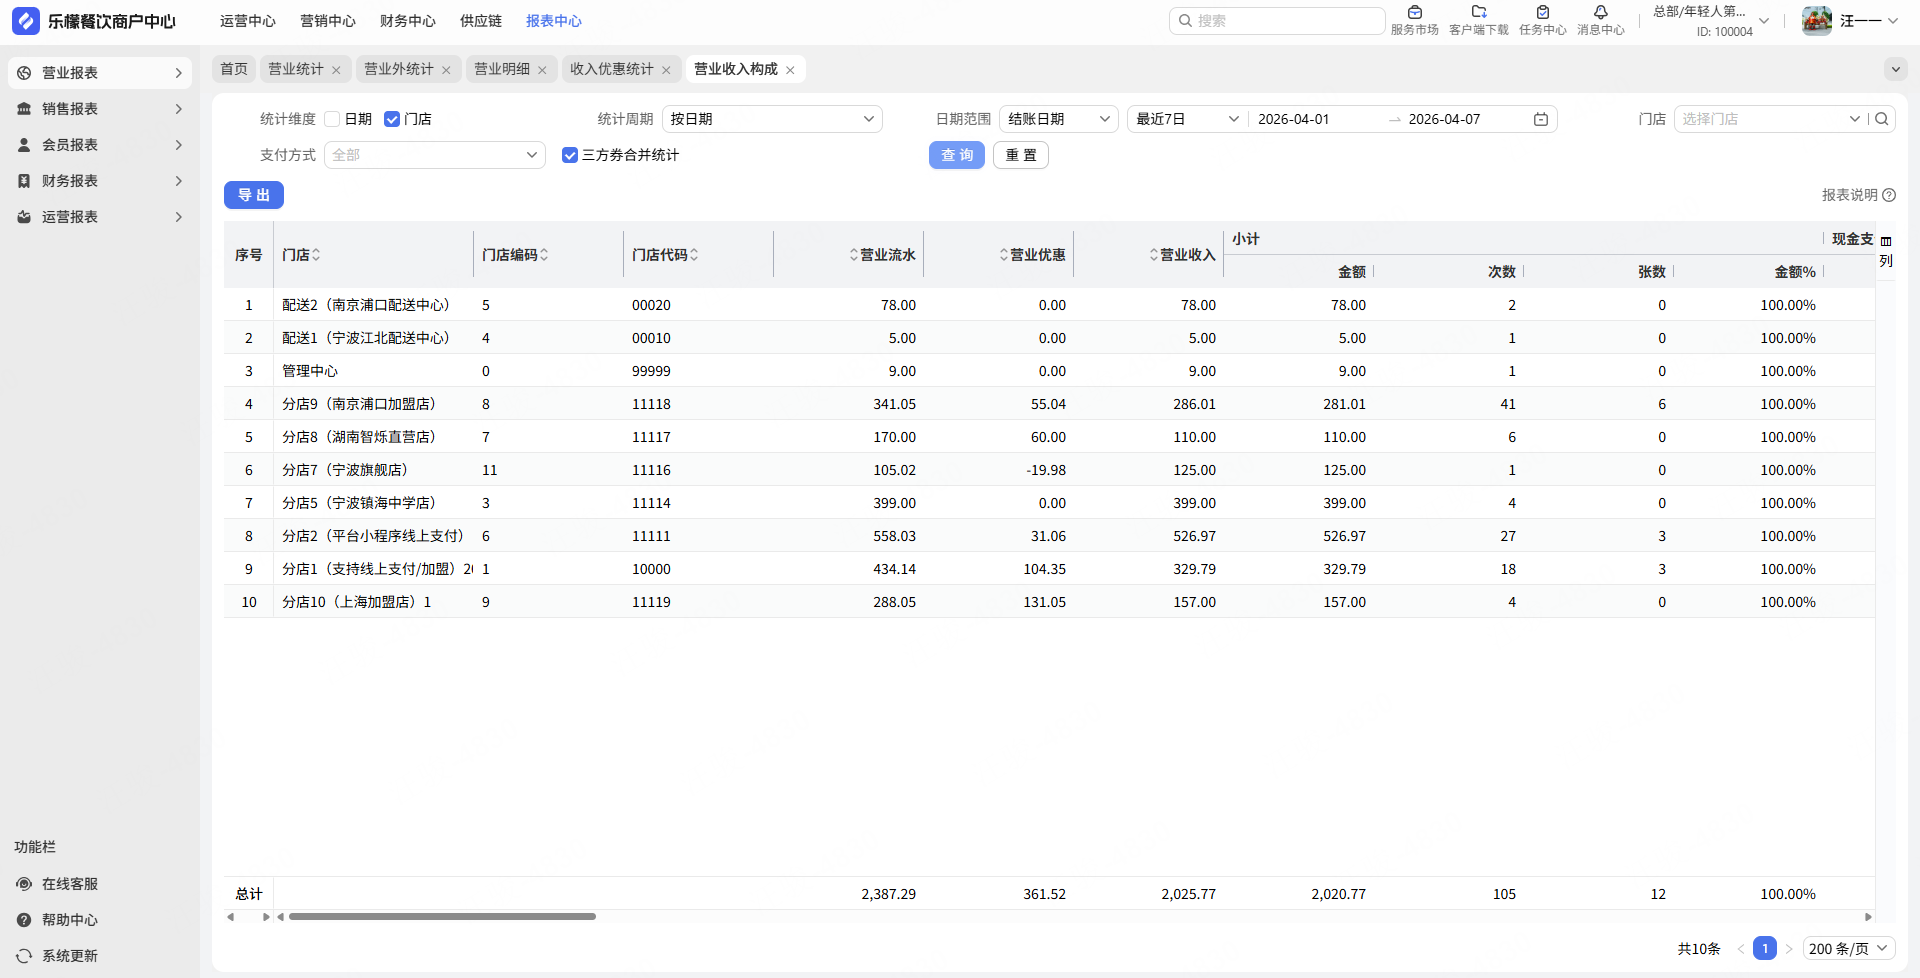Viewport: 1920px width, 978px height.
Task: Click the table scroll right arrow
Action: tap(1868, 917)
